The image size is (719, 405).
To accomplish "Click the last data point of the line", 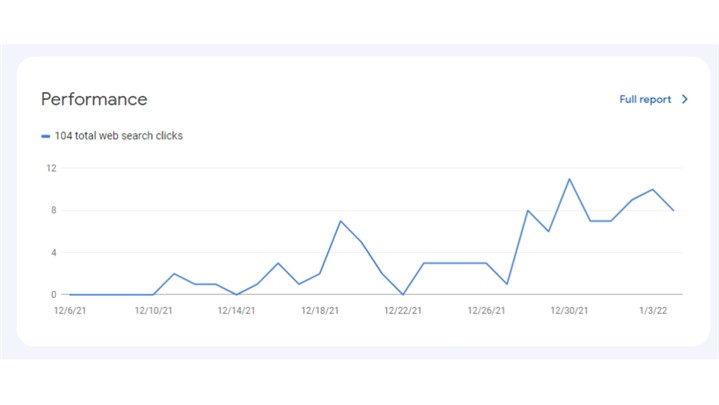I will [x=674, y=210].
